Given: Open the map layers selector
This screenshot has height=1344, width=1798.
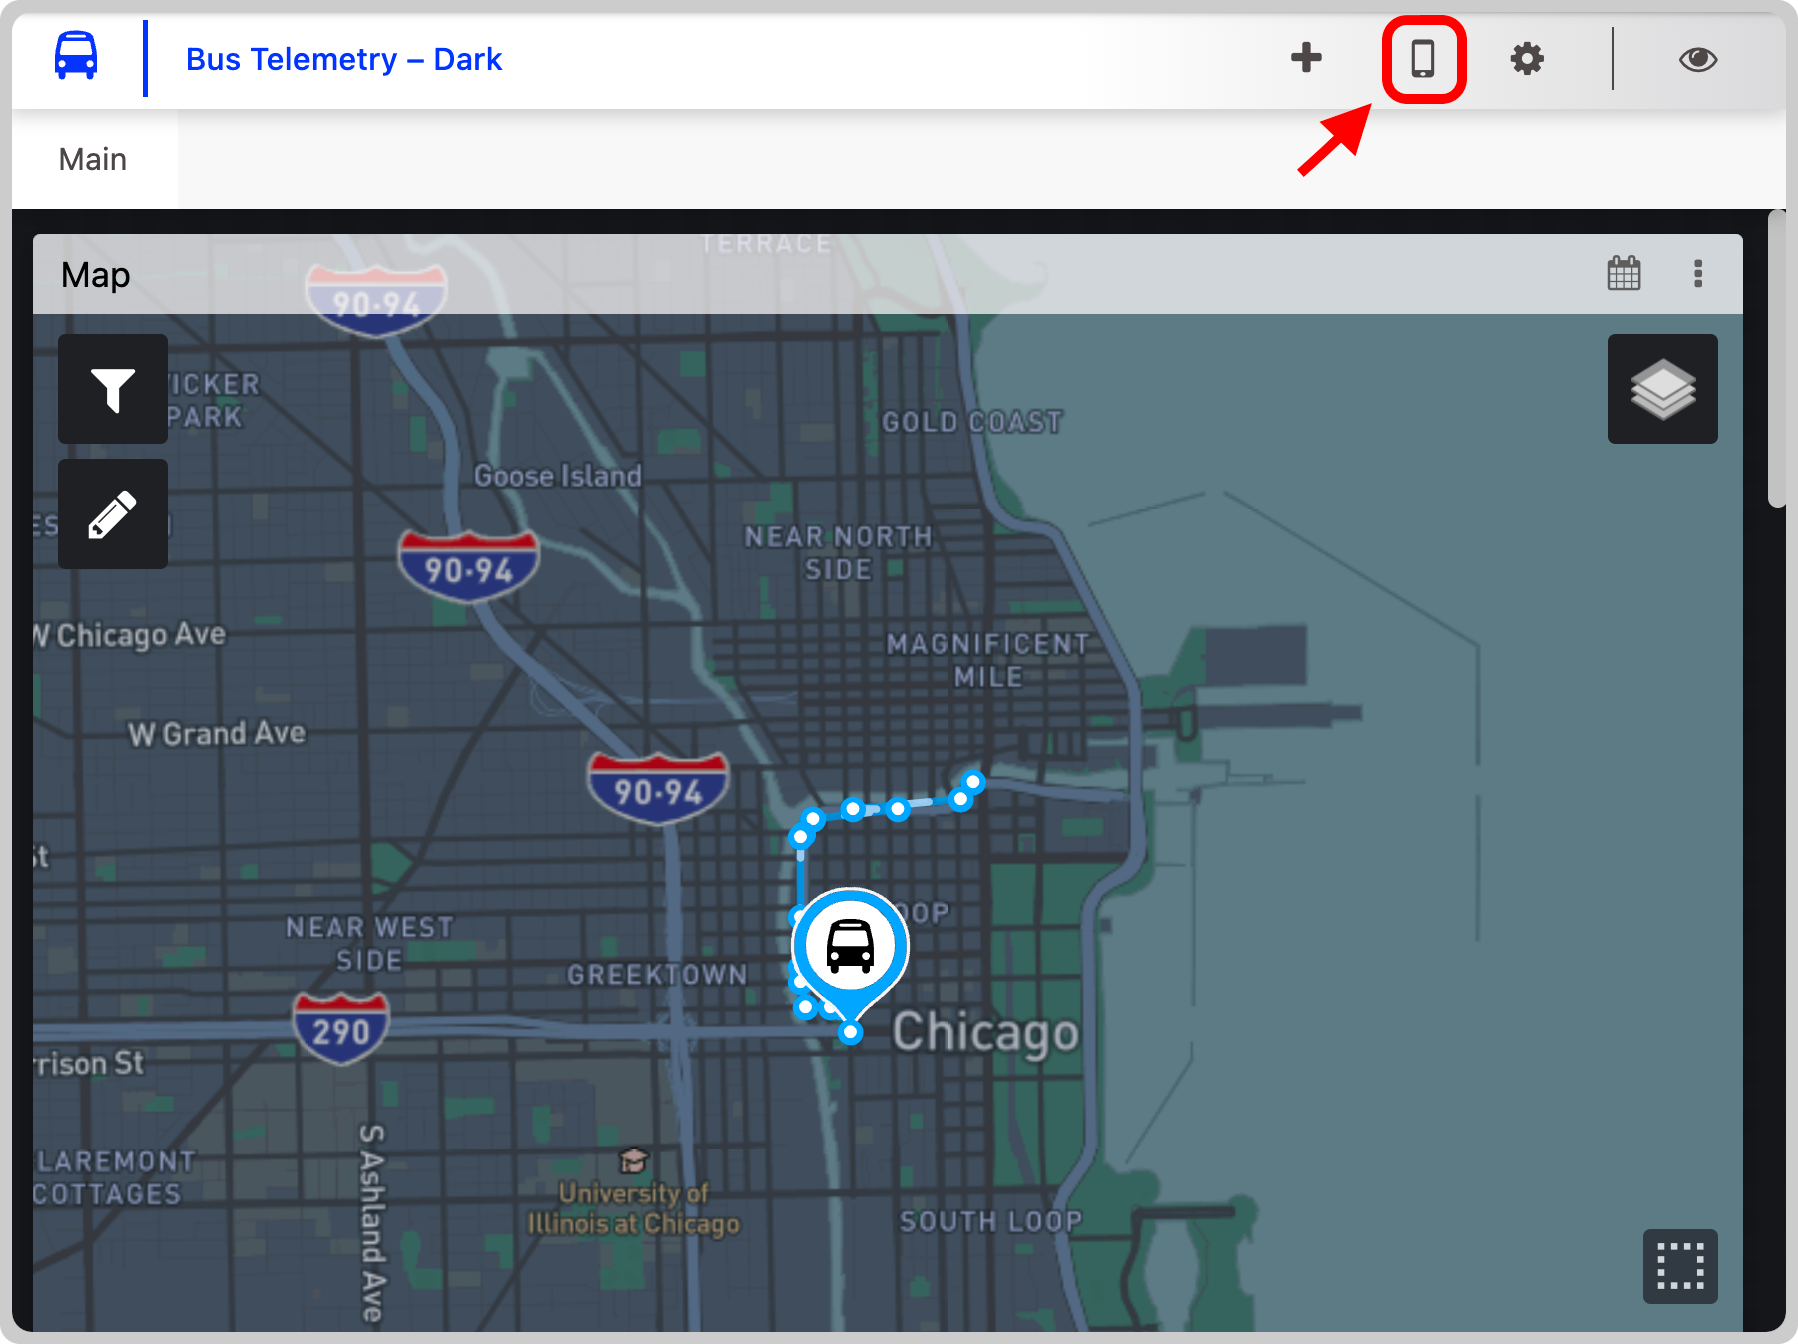Looking at the screenshot, I should pyautogui.click(x=1663, y=389).
